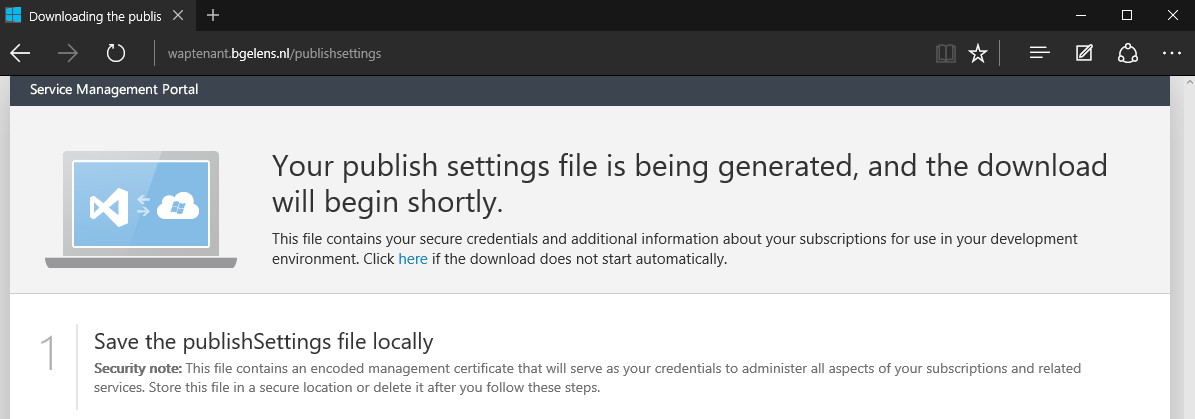Click the 'here' link to start the download
This screenshot has width=1195, height=419.
coord(413,259)
